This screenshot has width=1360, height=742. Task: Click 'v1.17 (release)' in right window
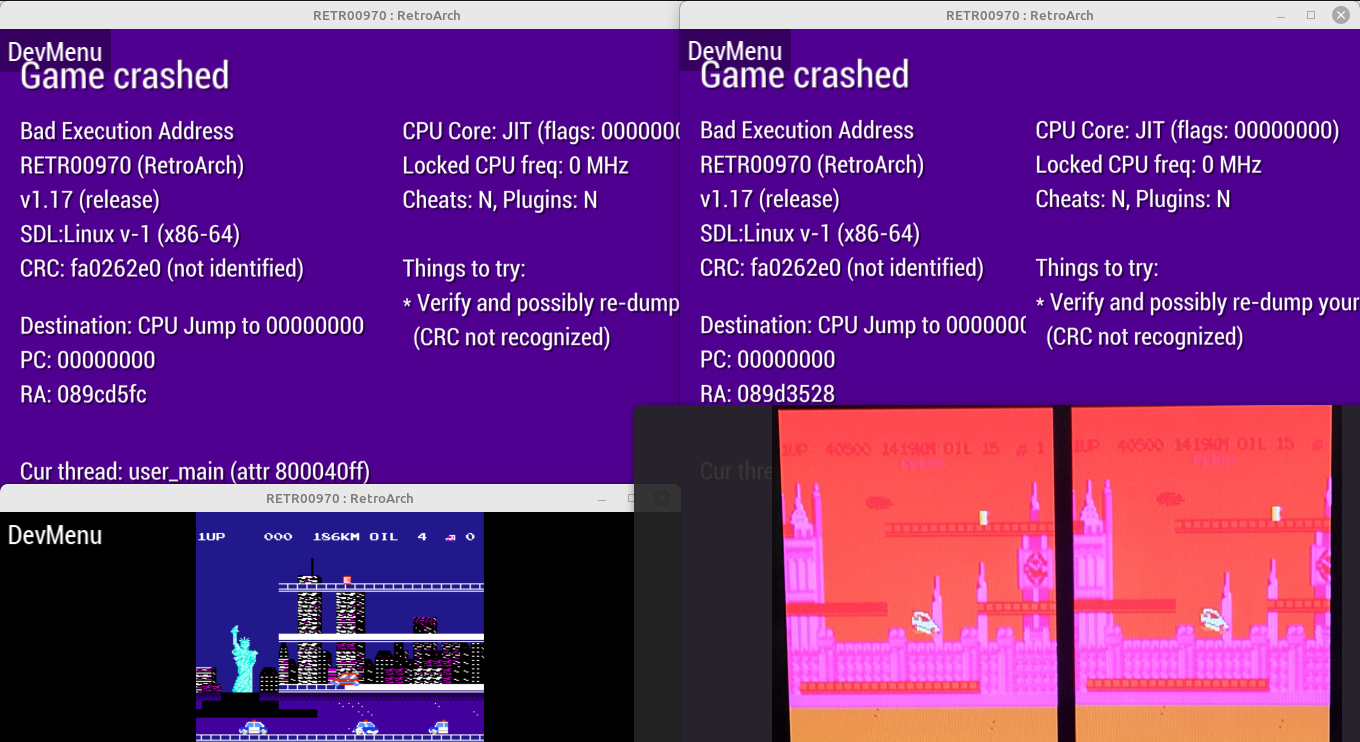(x=770, y=199)
